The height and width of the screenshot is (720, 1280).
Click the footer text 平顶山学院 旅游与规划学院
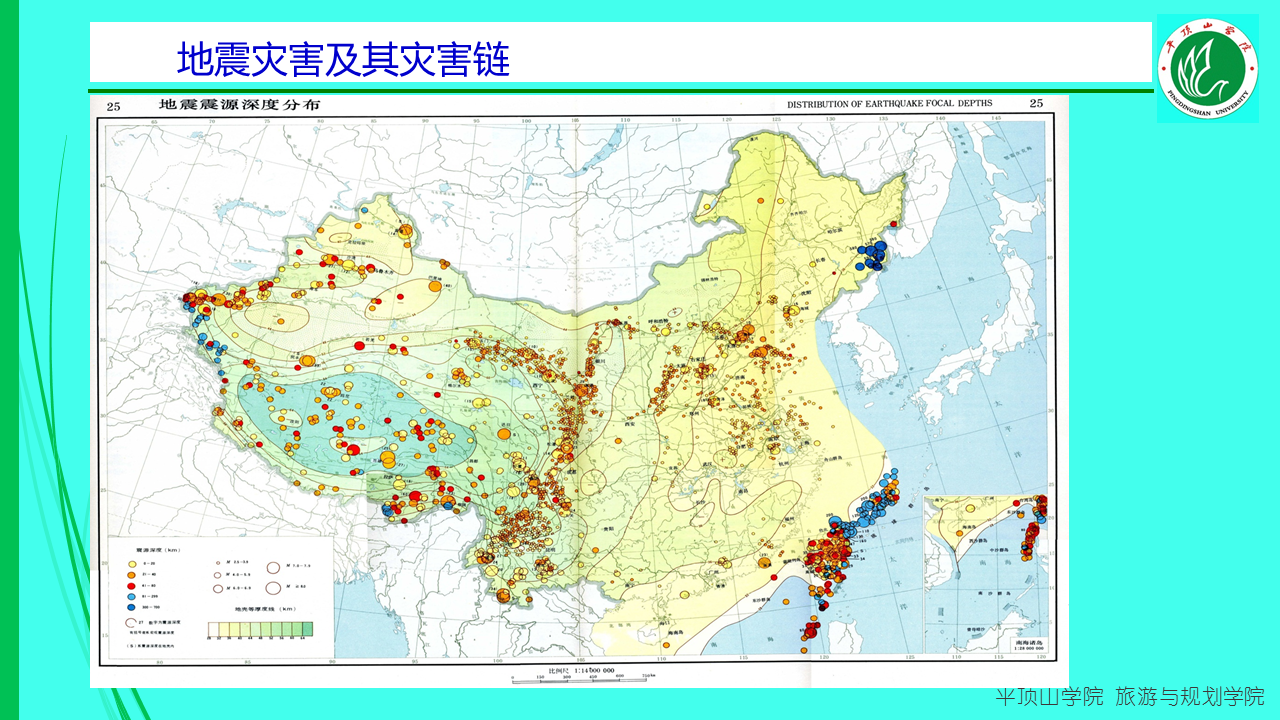pyautogui.click(x=1129, y=696)
